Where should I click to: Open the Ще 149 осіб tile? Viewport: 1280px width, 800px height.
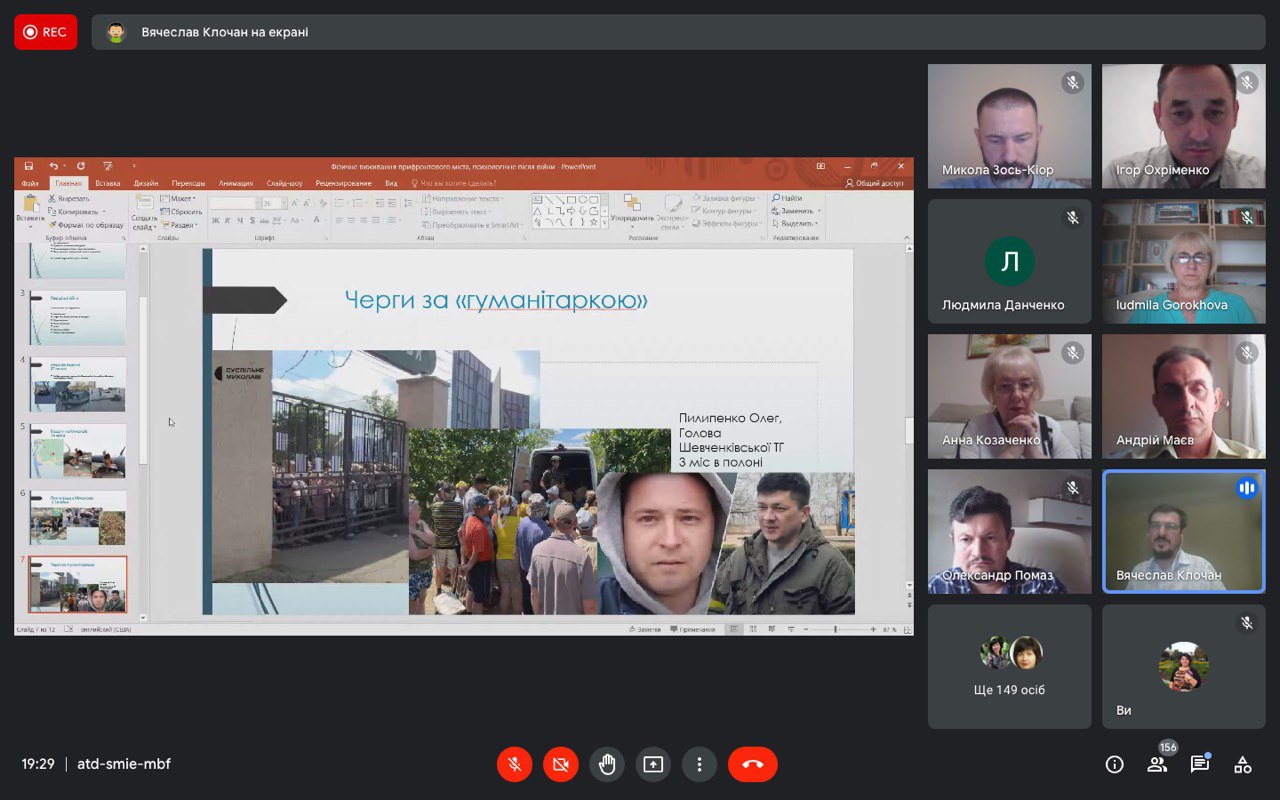(1010, 667)
